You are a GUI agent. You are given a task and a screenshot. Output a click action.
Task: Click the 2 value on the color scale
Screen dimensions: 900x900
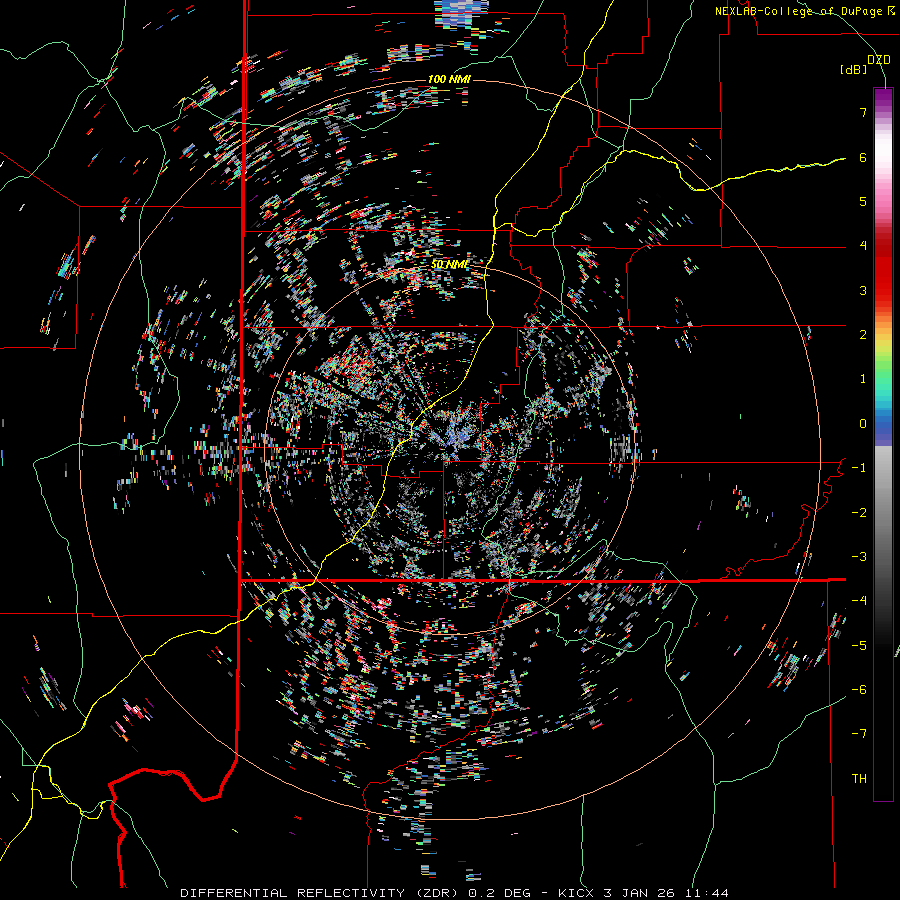click(863, 335)
